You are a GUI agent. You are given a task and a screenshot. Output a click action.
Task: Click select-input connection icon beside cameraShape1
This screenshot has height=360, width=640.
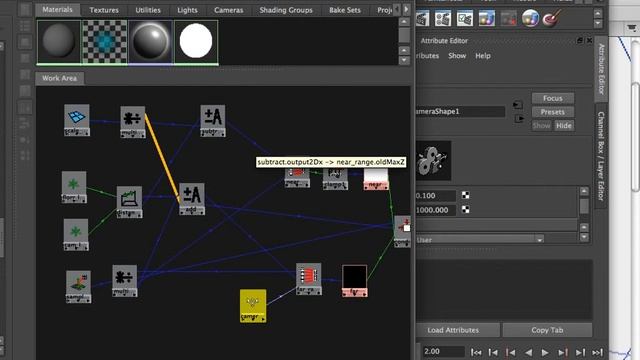pyautogui.click(x=518, y=105)
